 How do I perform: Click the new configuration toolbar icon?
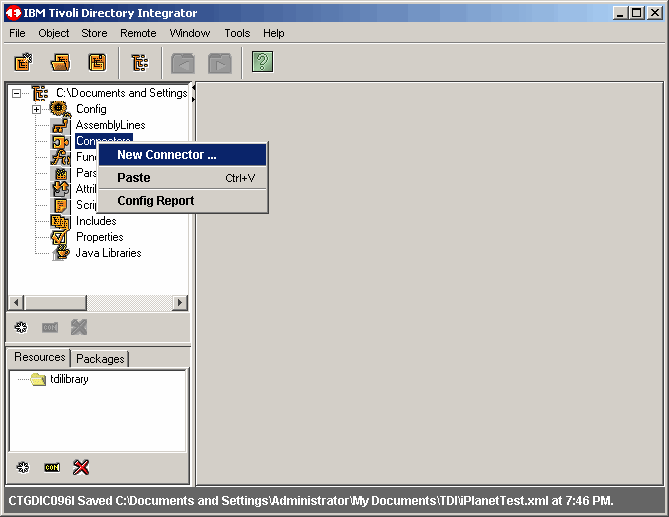[x=23, y=63]
